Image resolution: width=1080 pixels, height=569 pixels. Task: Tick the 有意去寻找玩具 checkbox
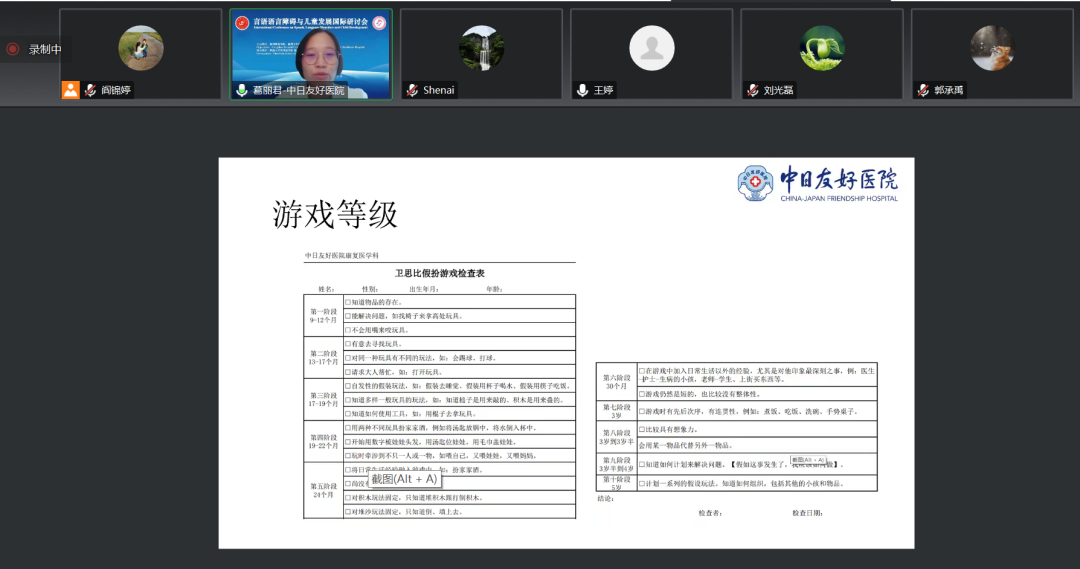[x=348, y=344]
